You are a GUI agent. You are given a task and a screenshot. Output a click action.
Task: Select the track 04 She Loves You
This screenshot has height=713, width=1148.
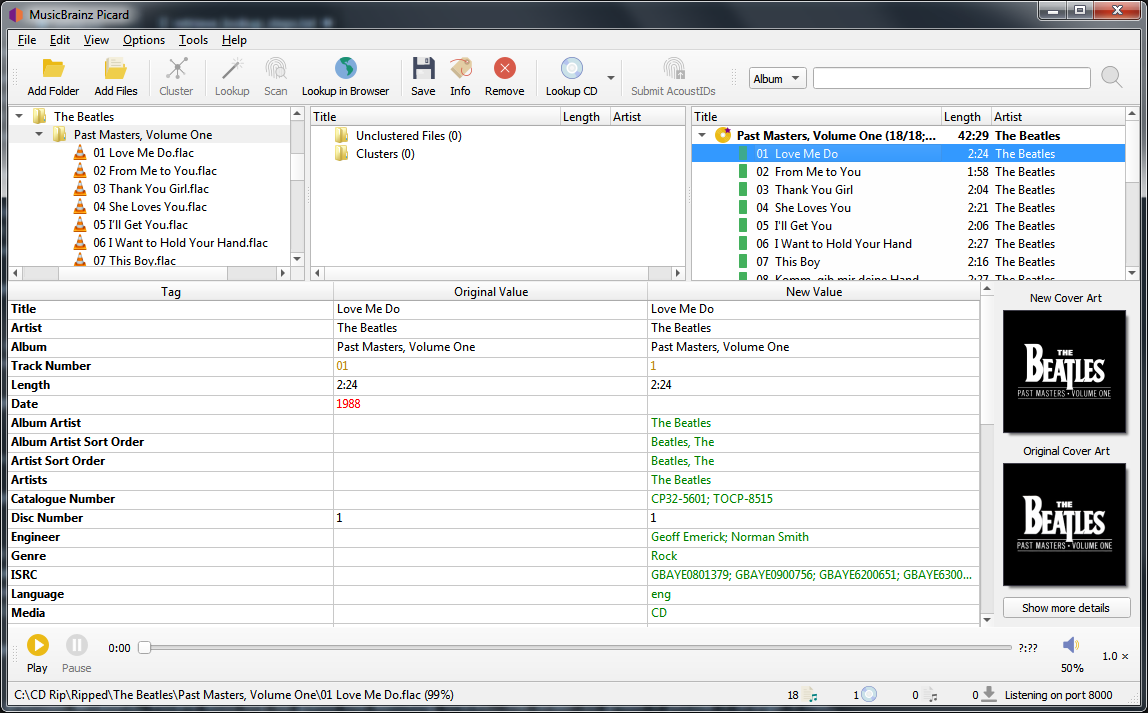(812, 208)
